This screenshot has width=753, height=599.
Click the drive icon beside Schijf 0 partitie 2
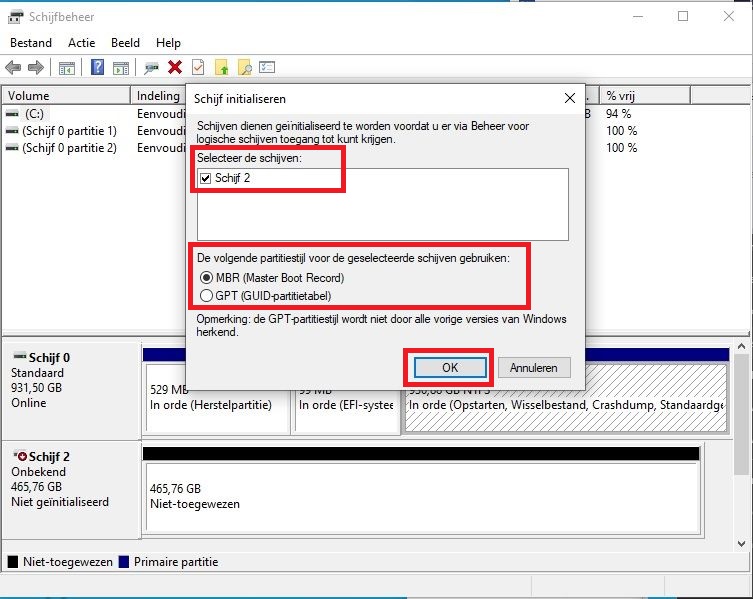coord(12,147)
